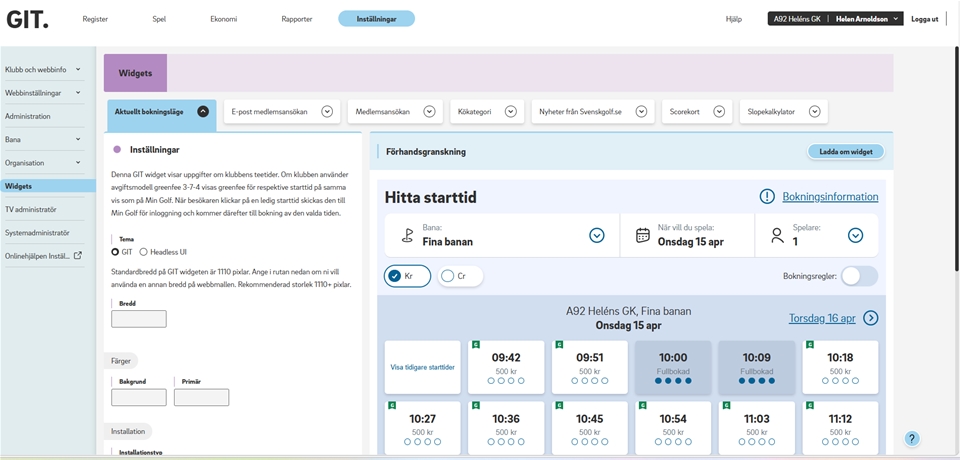960x460 pixels.
Task: Open Onlinehjälpen external link icon
Action: click(77, 255)
